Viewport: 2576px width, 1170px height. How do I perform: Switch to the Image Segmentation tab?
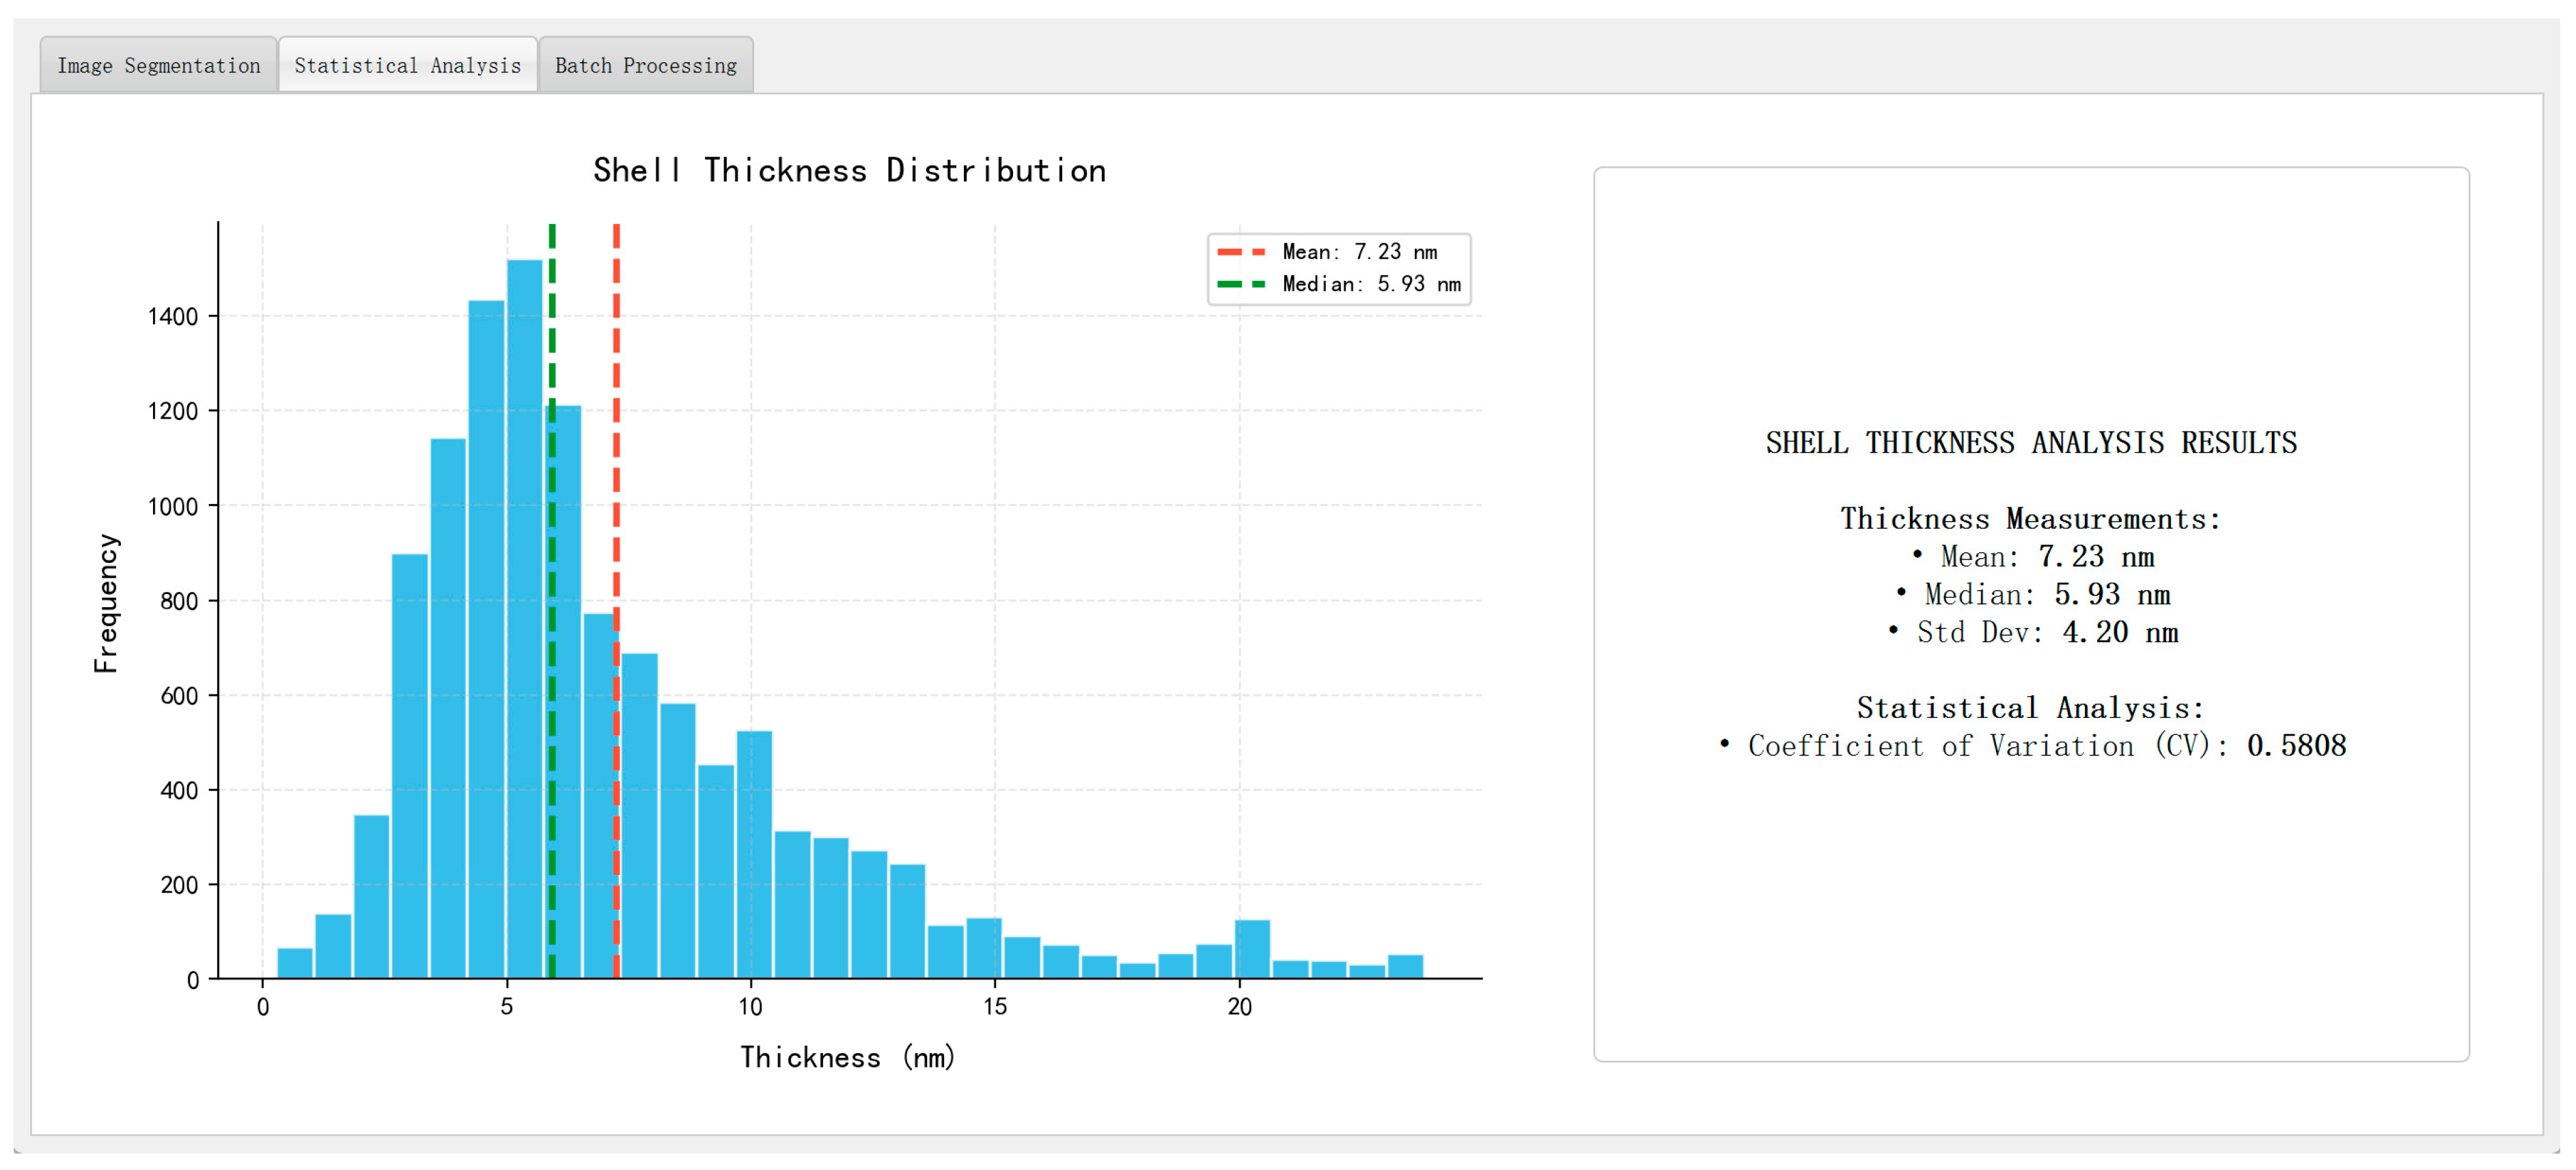[x=158, y=66]
